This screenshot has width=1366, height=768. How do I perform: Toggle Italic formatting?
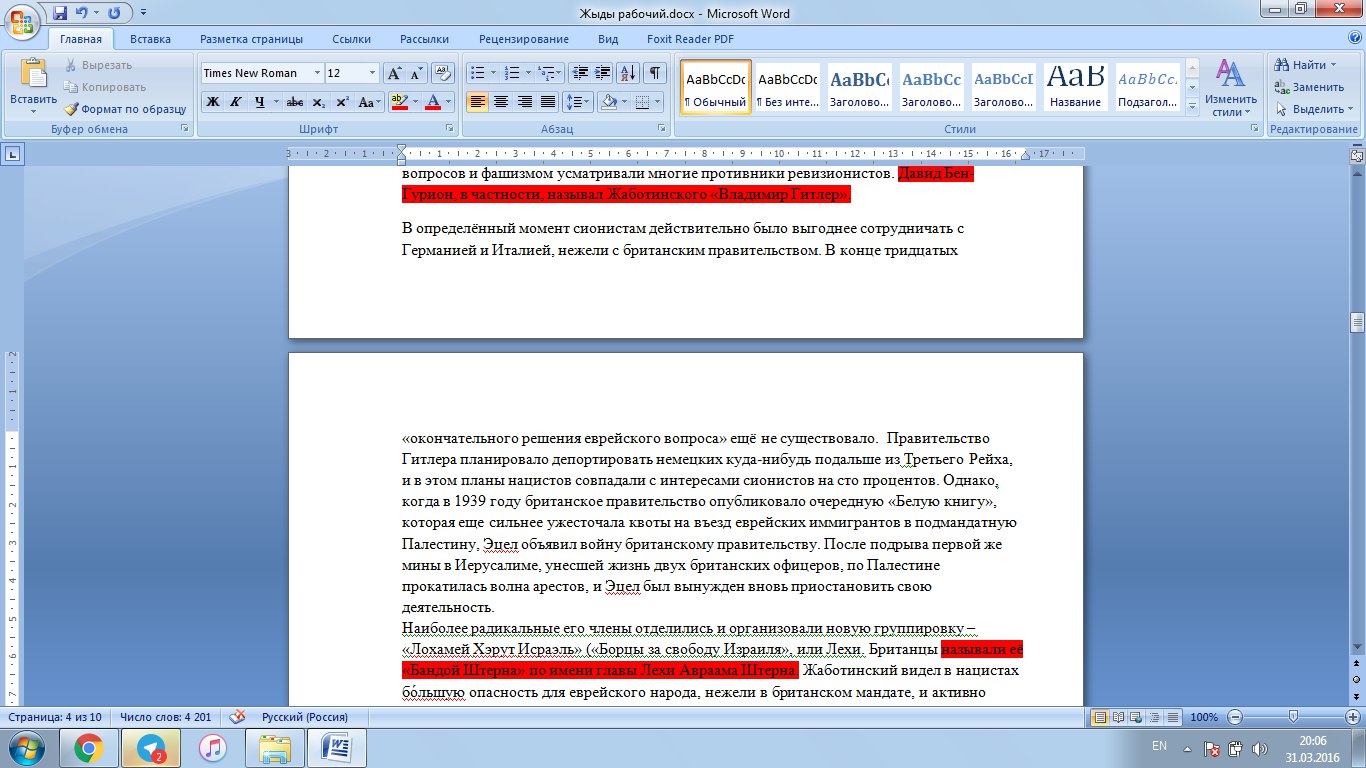pos(236,102)
